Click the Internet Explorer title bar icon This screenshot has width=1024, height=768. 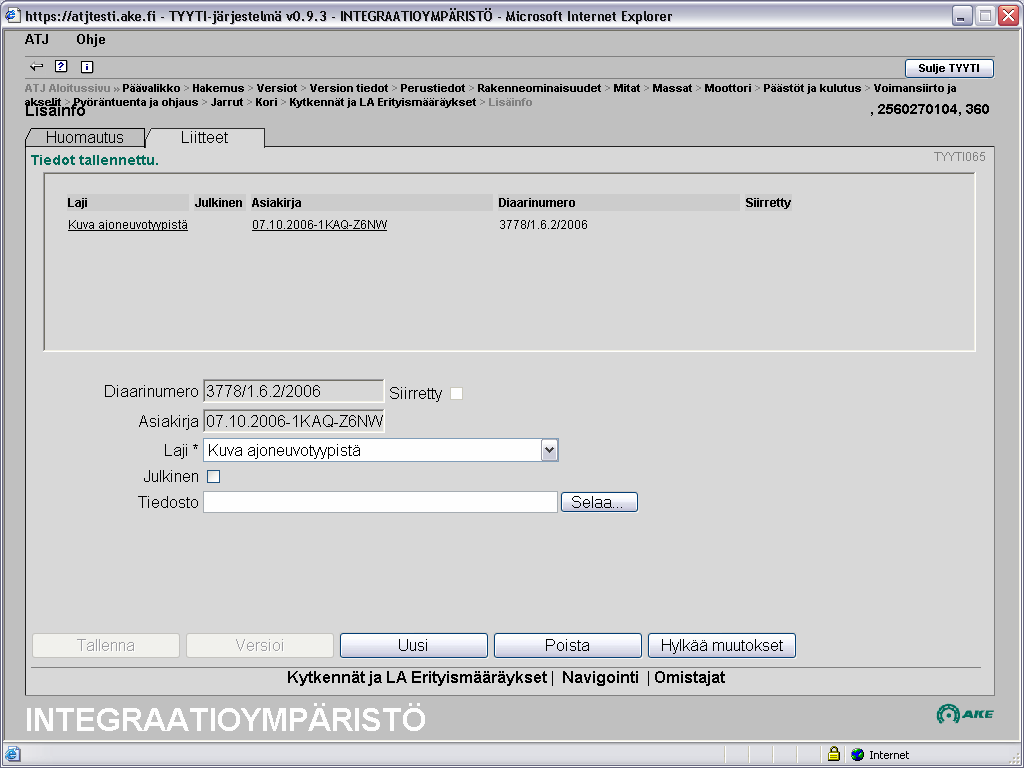coord(12,15)
